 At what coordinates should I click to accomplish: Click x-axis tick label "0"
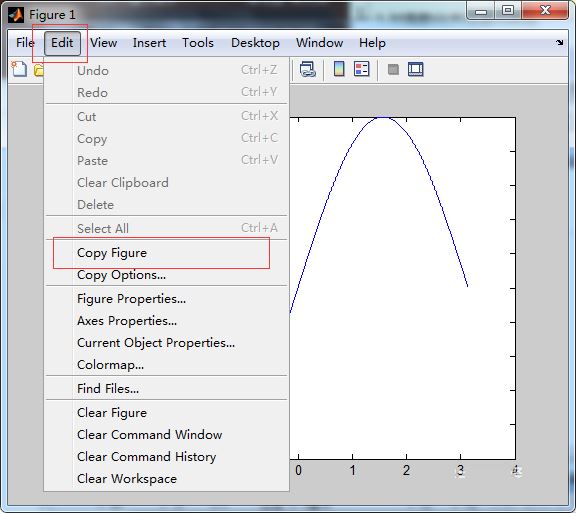click(x=298, y=470)
